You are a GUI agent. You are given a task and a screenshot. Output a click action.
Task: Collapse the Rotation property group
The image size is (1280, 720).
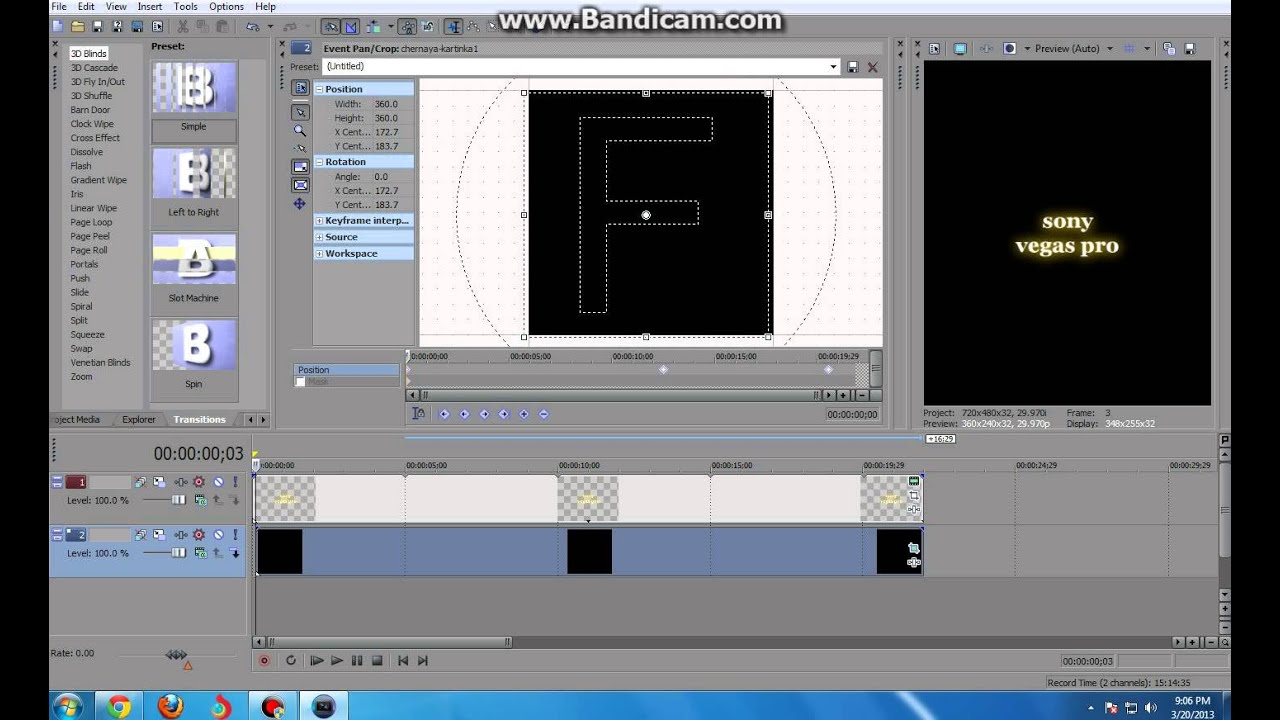[x=319, y=162]
